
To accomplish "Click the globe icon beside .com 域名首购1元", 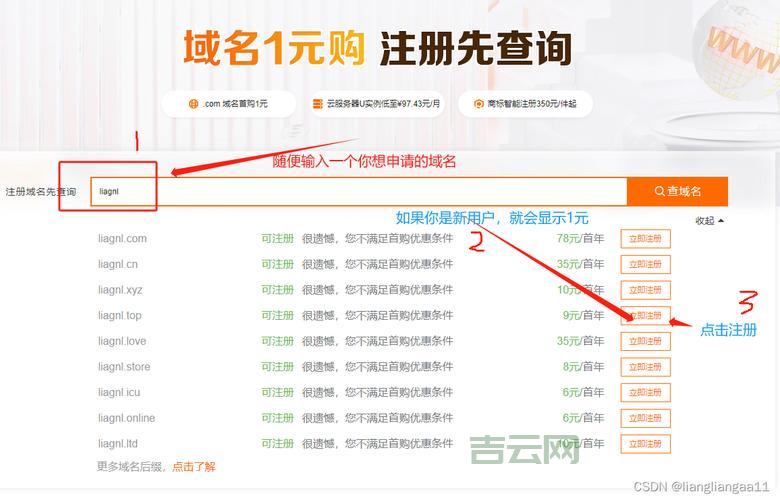I will pyautogui.click(x=194, y=104).
